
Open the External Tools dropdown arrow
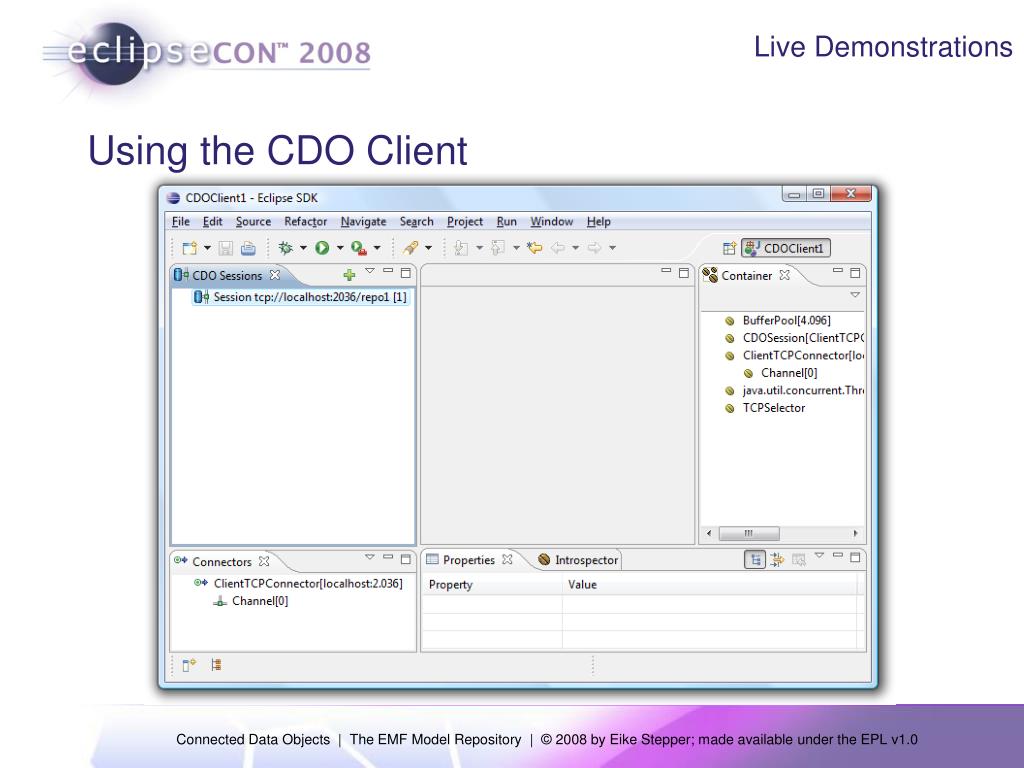pos(377,248)
